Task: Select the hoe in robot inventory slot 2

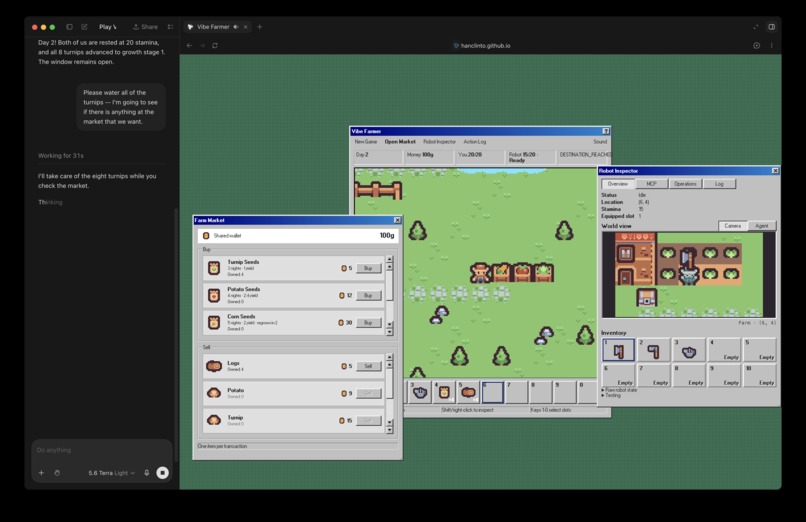Action: click(x=653, y=350)
